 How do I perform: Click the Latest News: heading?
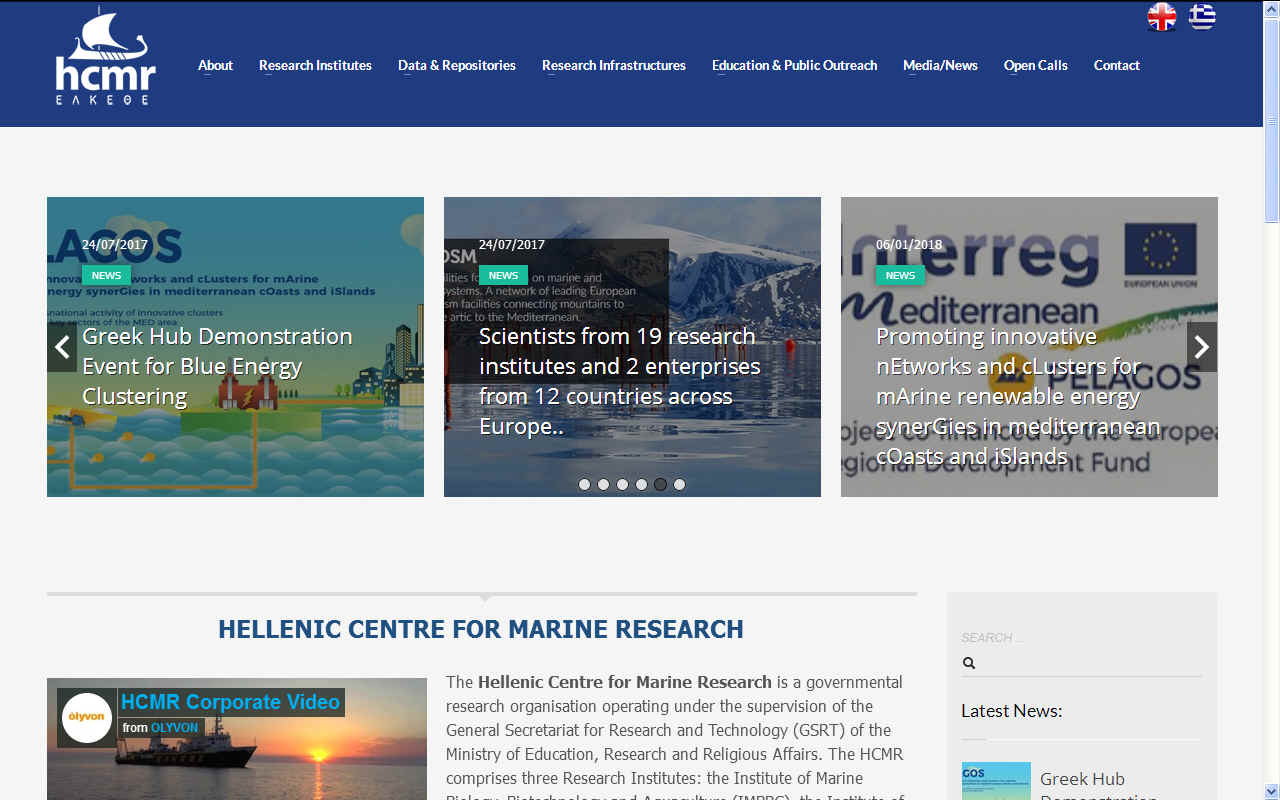click(x=1011, y=711)
